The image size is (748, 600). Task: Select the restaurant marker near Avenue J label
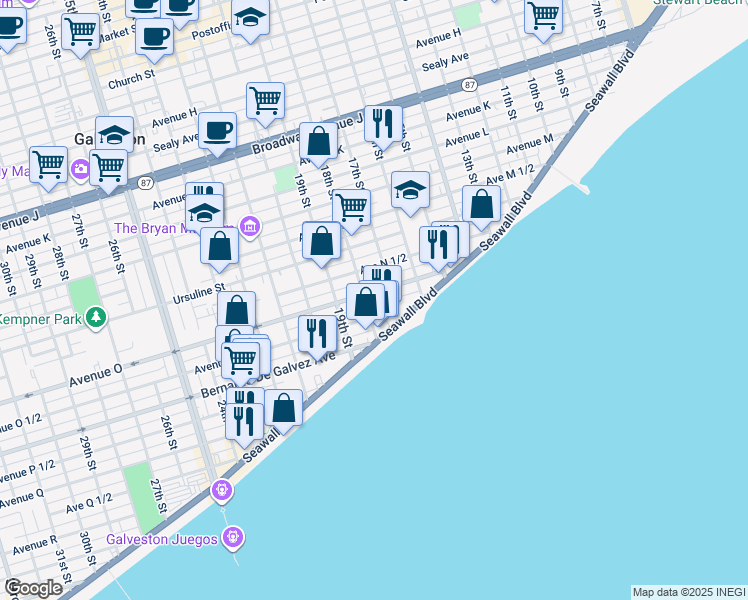[x=383, y=124]
